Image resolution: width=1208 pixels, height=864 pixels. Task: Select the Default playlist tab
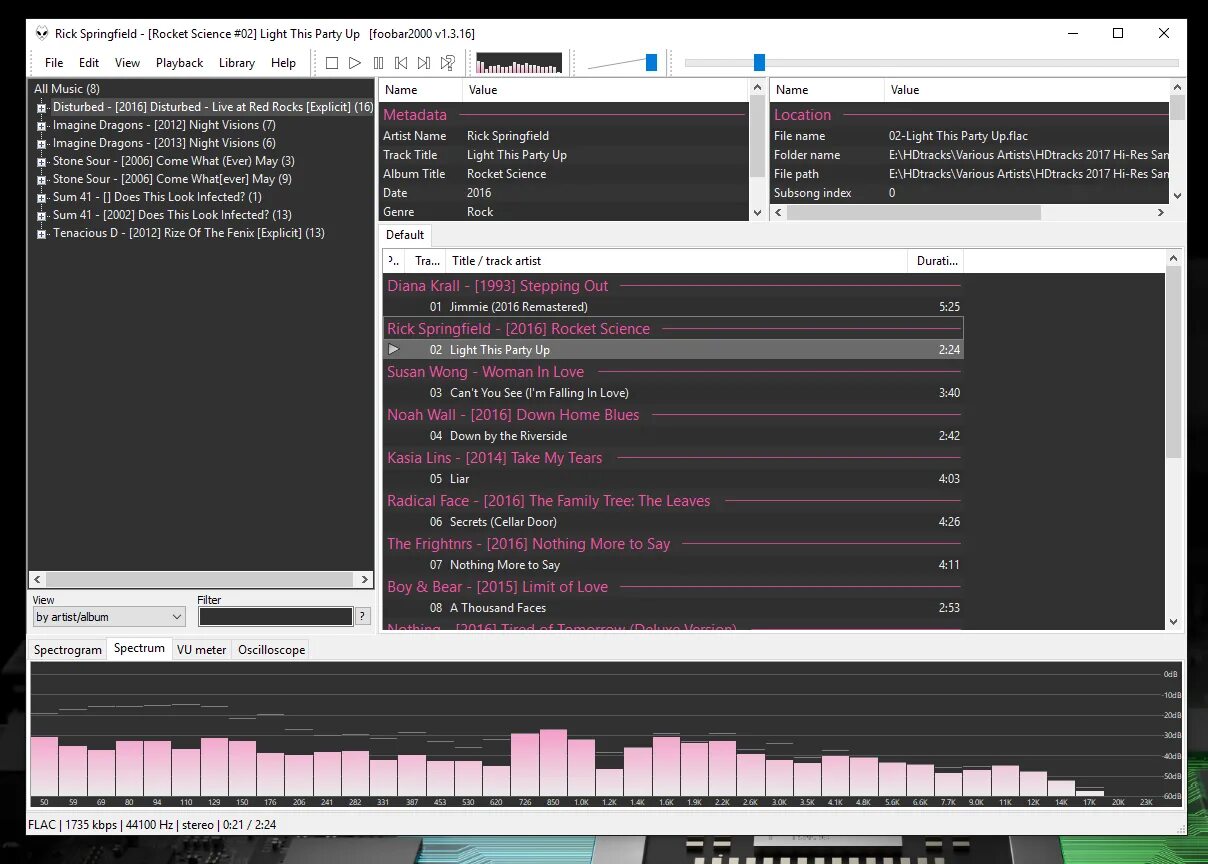[405, 234]
